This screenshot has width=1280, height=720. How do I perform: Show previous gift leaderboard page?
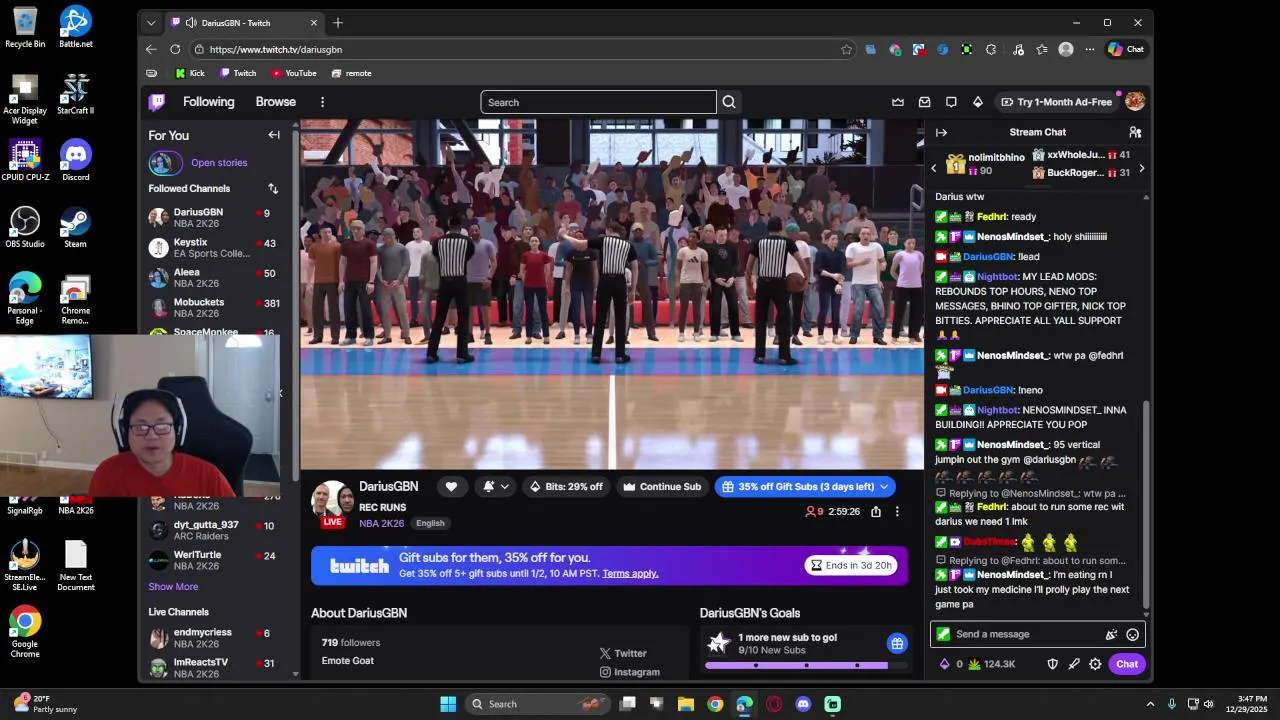point(934,169)
